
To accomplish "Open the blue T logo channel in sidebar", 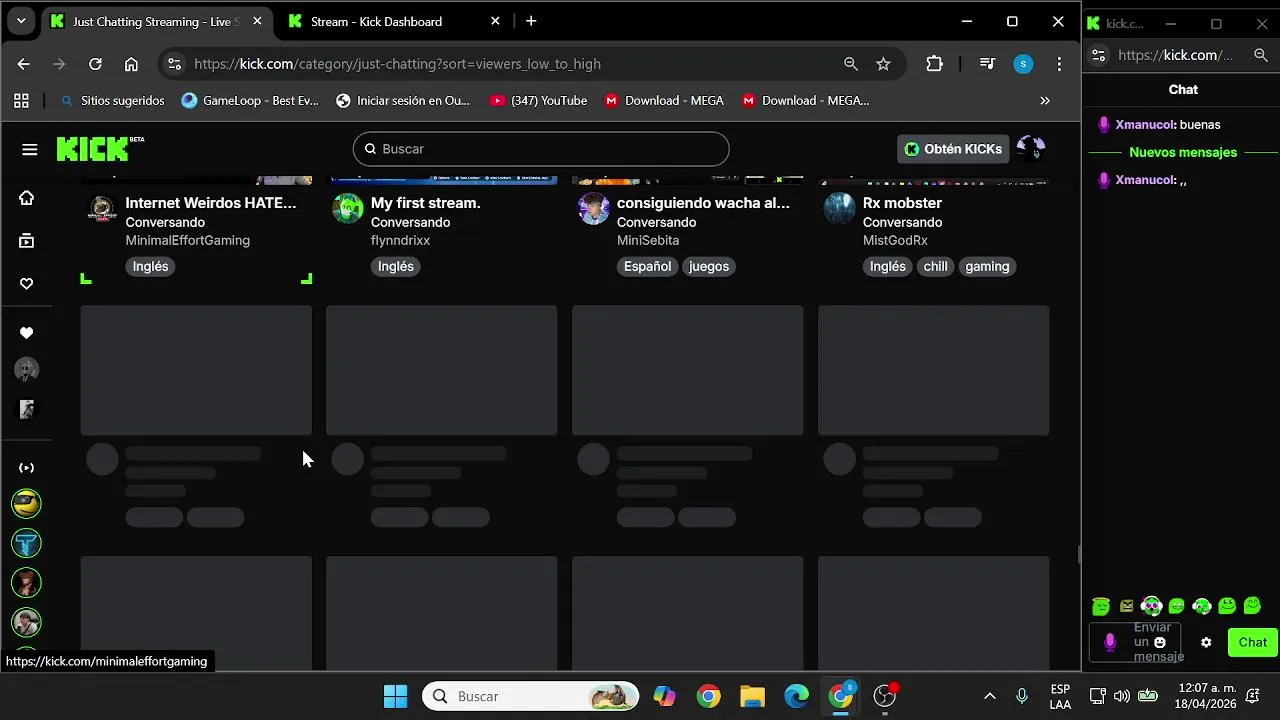I will point(26,543).
